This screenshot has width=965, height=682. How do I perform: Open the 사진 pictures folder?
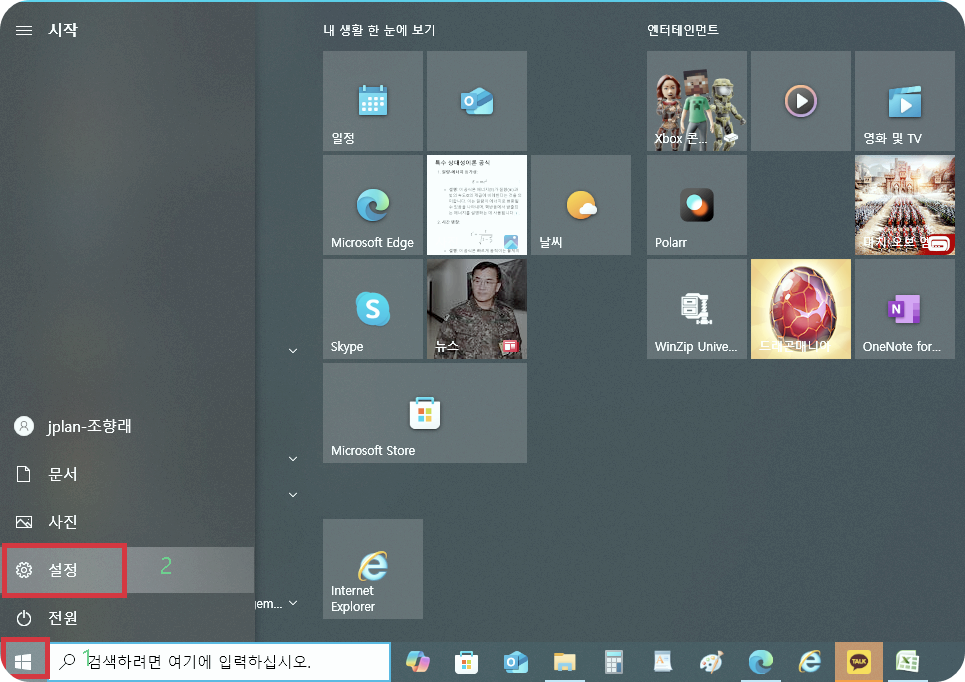tap(127, 522)
